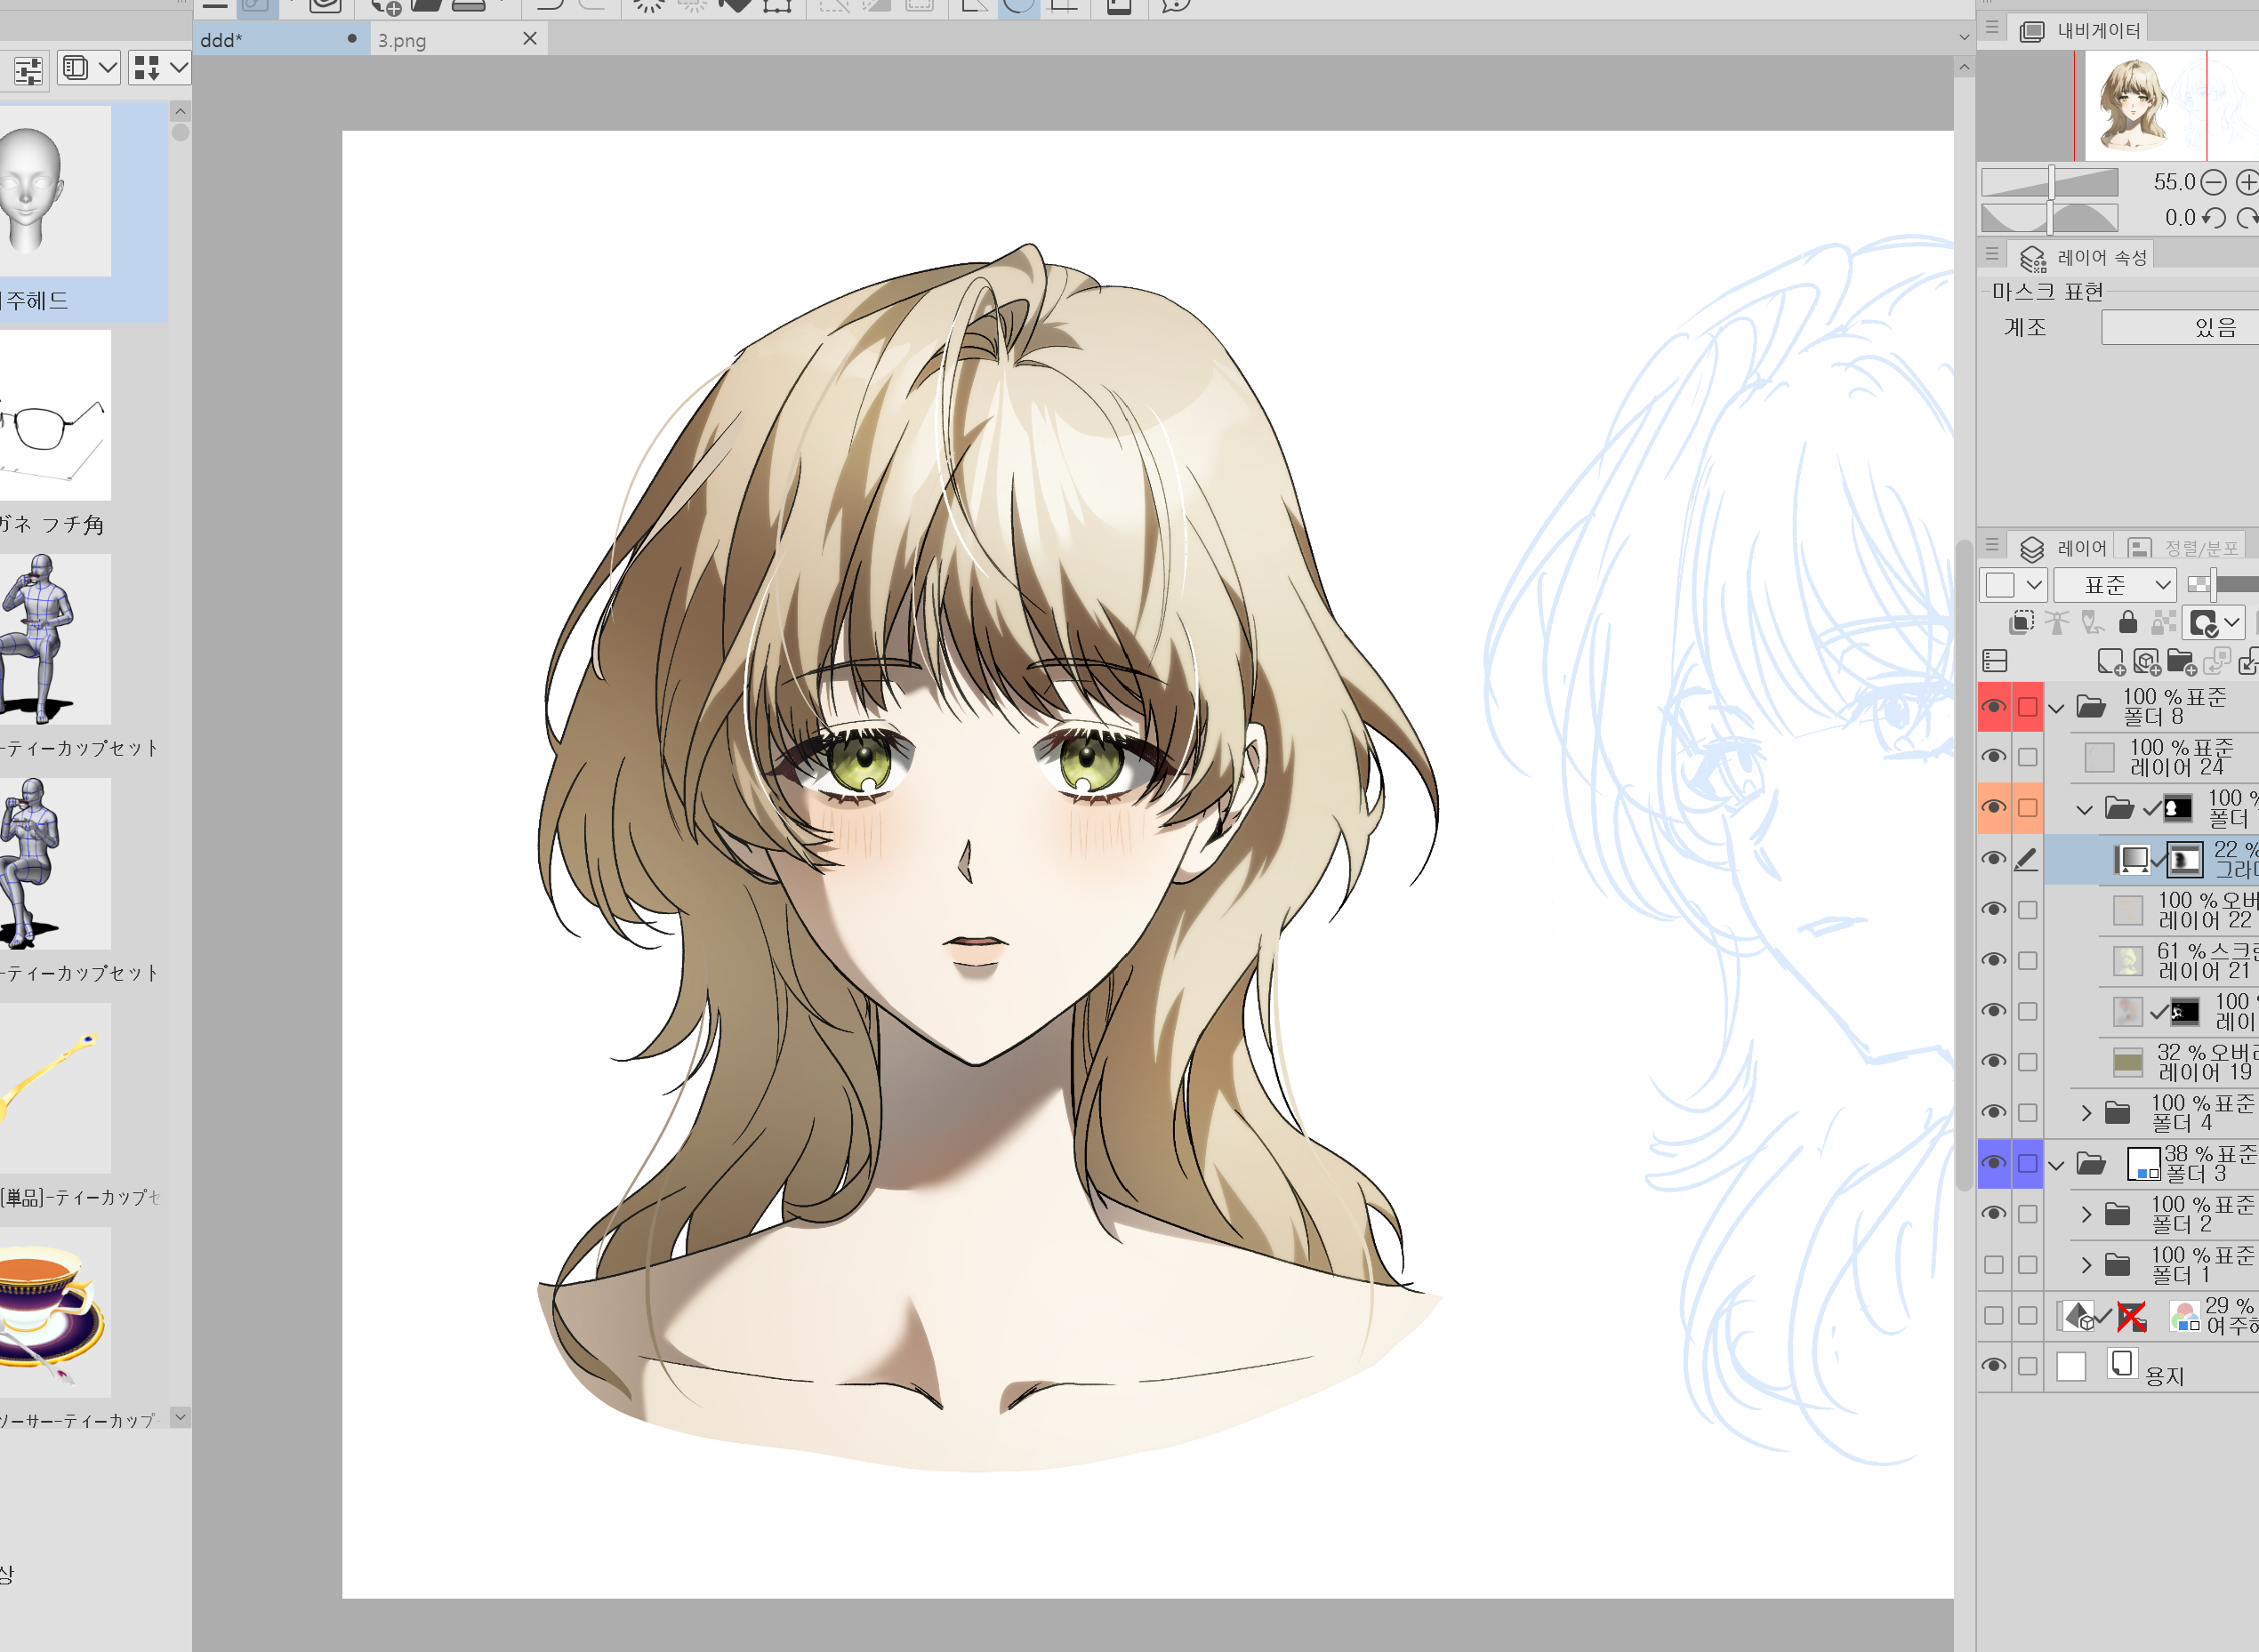The width and height of the screenshot is (2259, 1652).
Task: Click the navigator zoom slider
Action: (x=2050, y=182)
